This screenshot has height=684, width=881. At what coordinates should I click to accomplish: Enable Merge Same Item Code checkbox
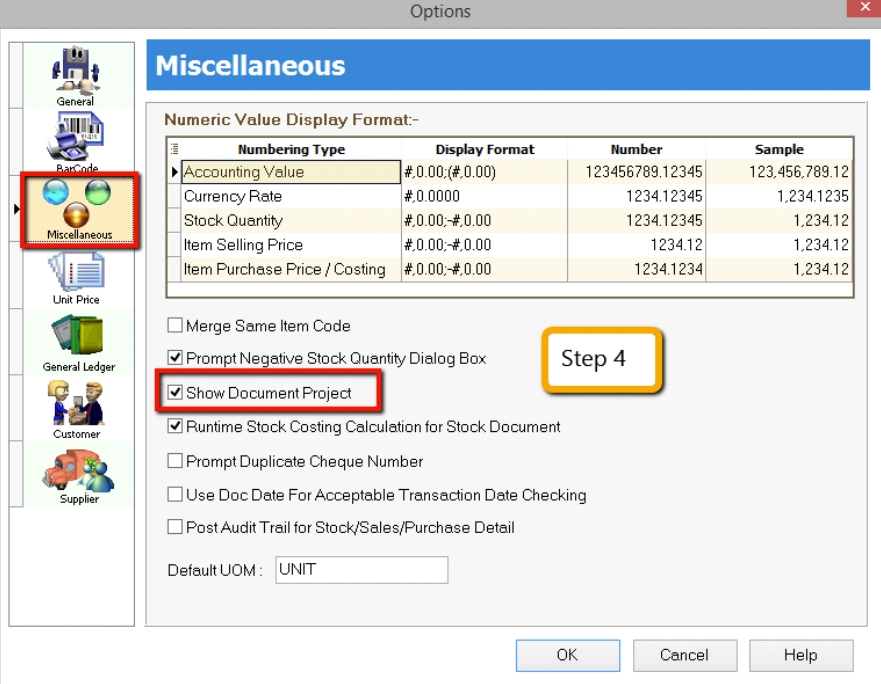point(176,326)
